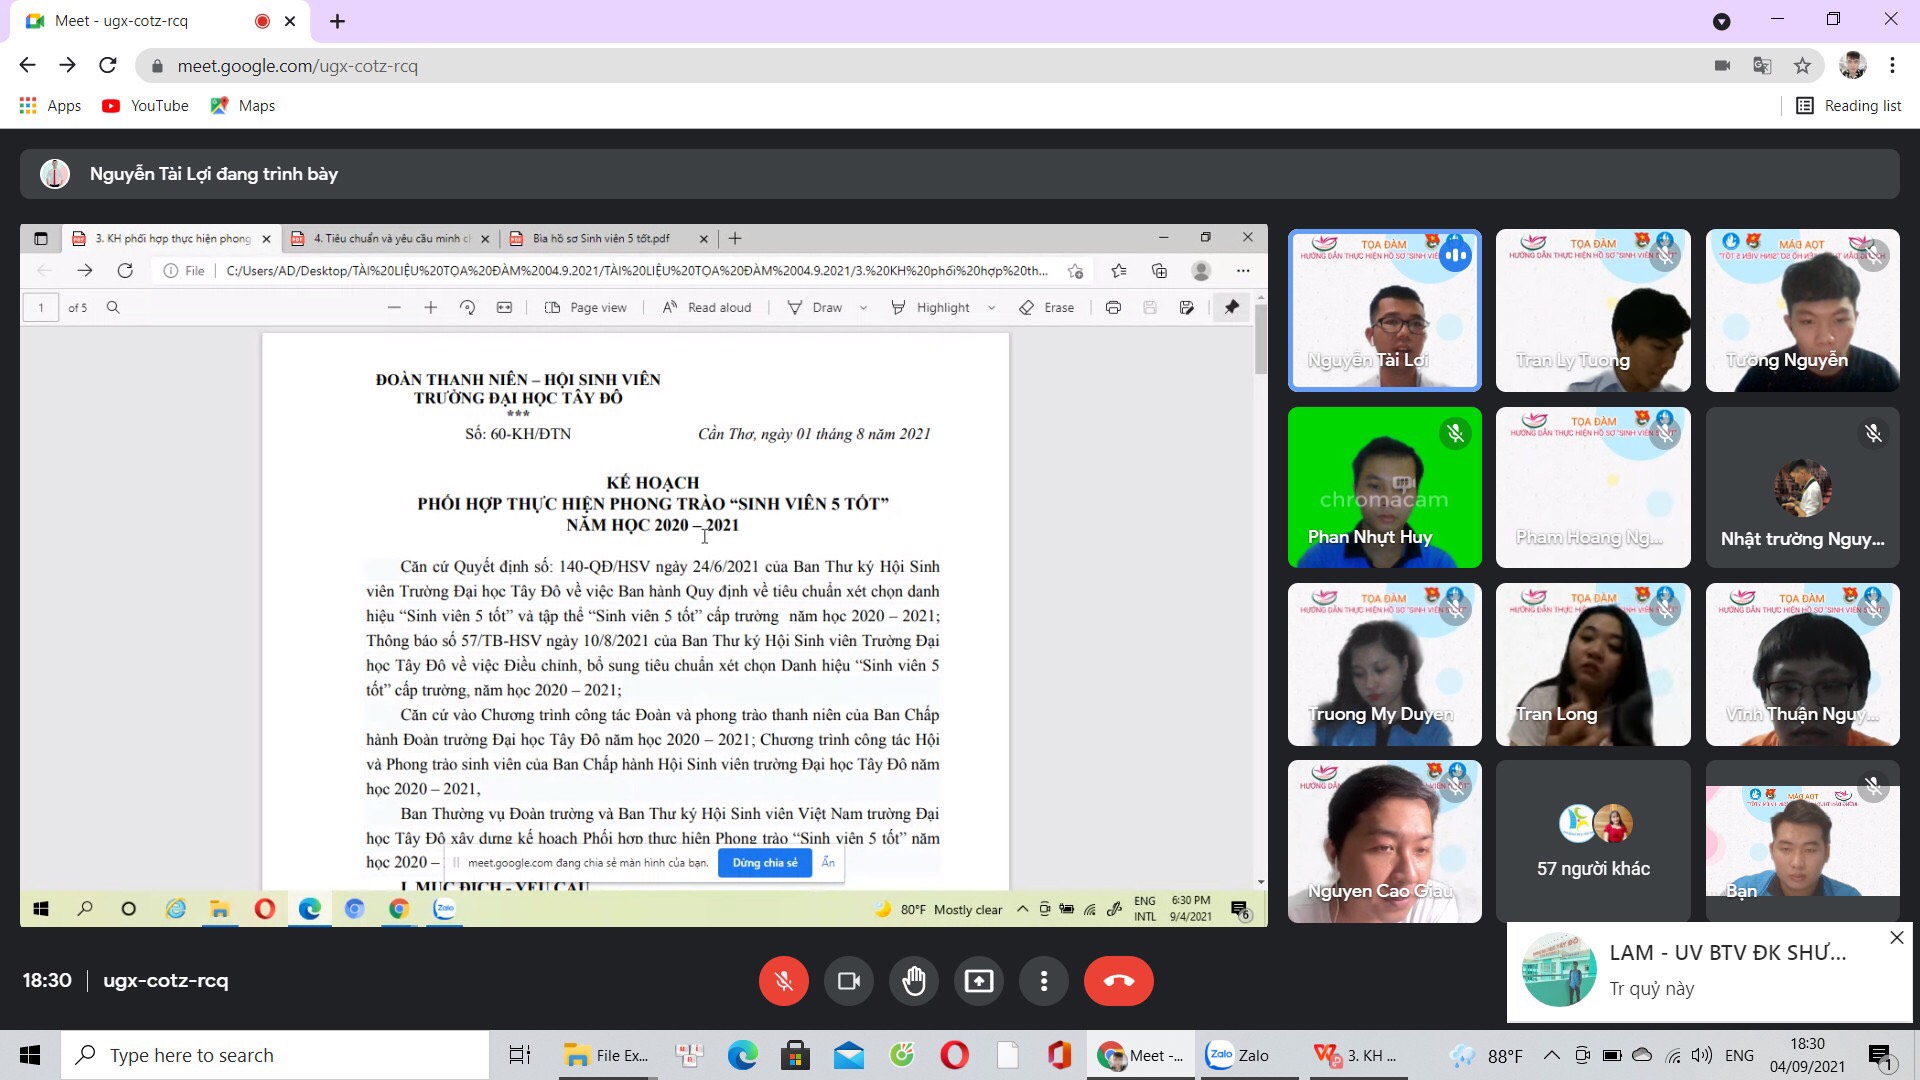Open Task View in taskbar

click(x=520, y=1055)
